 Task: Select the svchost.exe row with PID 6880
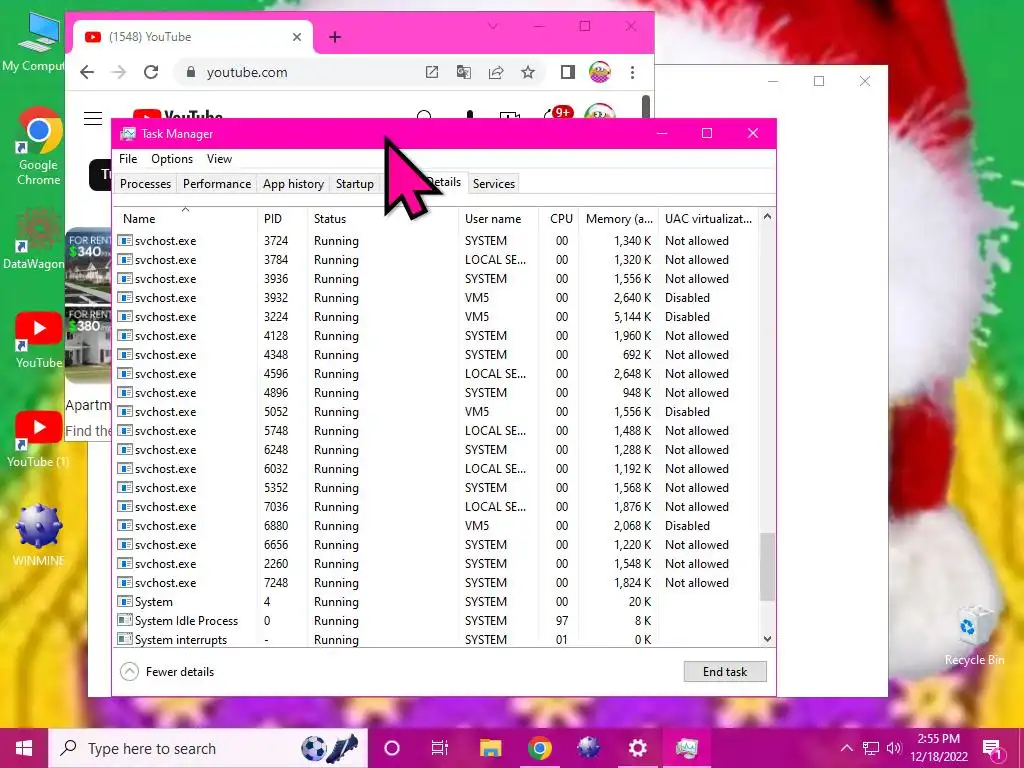436,526
